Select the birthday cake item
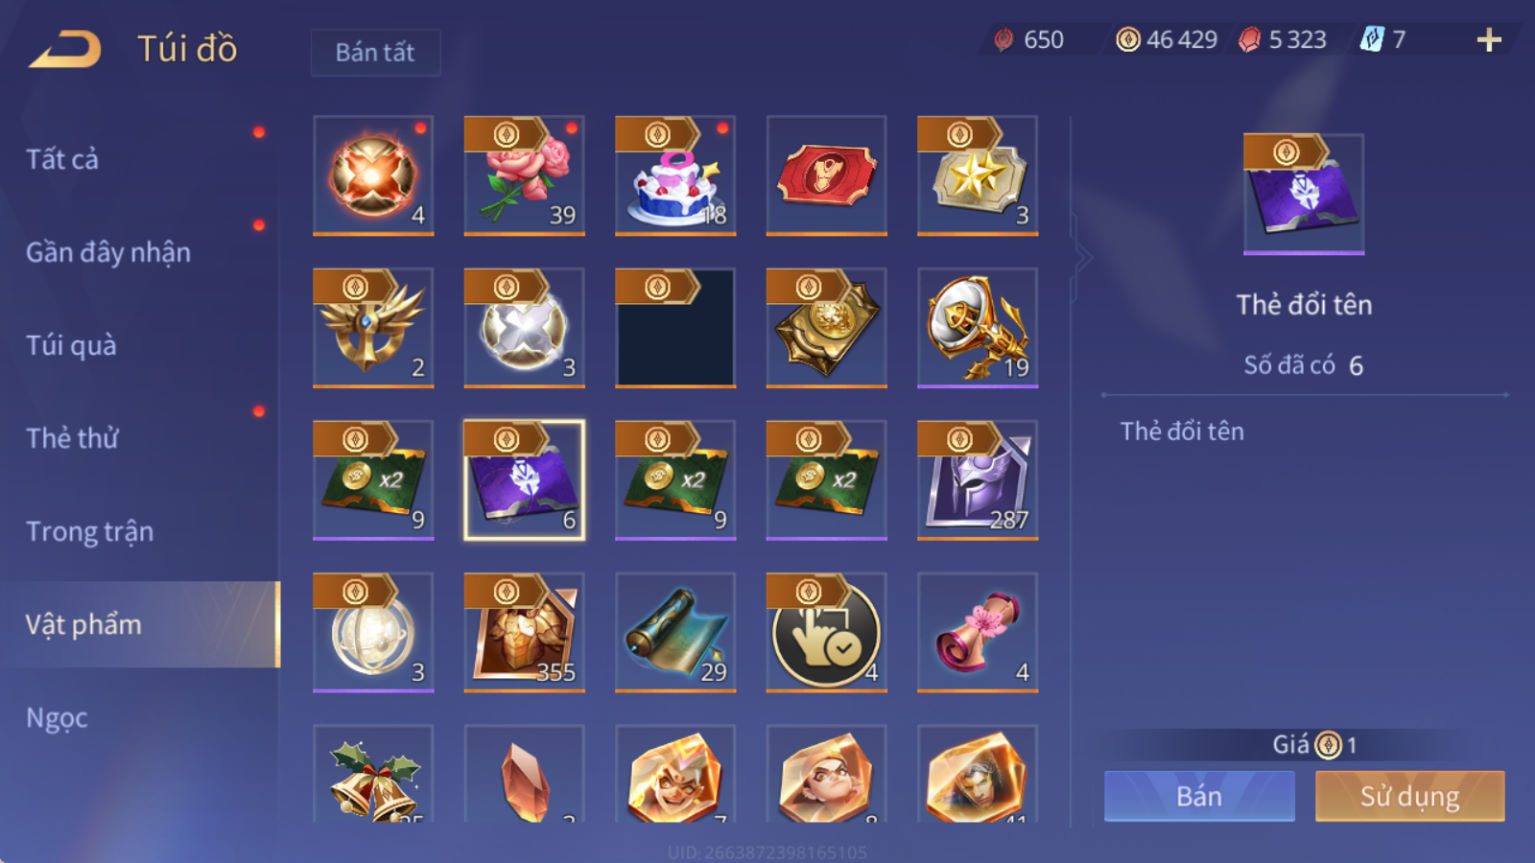 pos(675,175)
